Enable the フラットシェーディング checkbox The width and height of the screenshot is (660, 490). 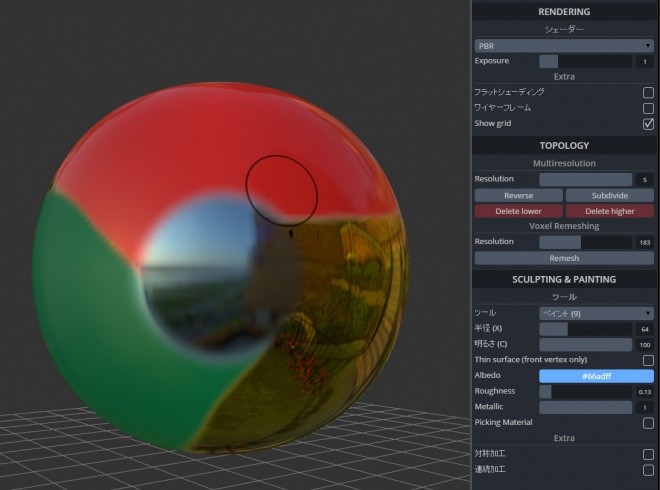pos(648,92)
